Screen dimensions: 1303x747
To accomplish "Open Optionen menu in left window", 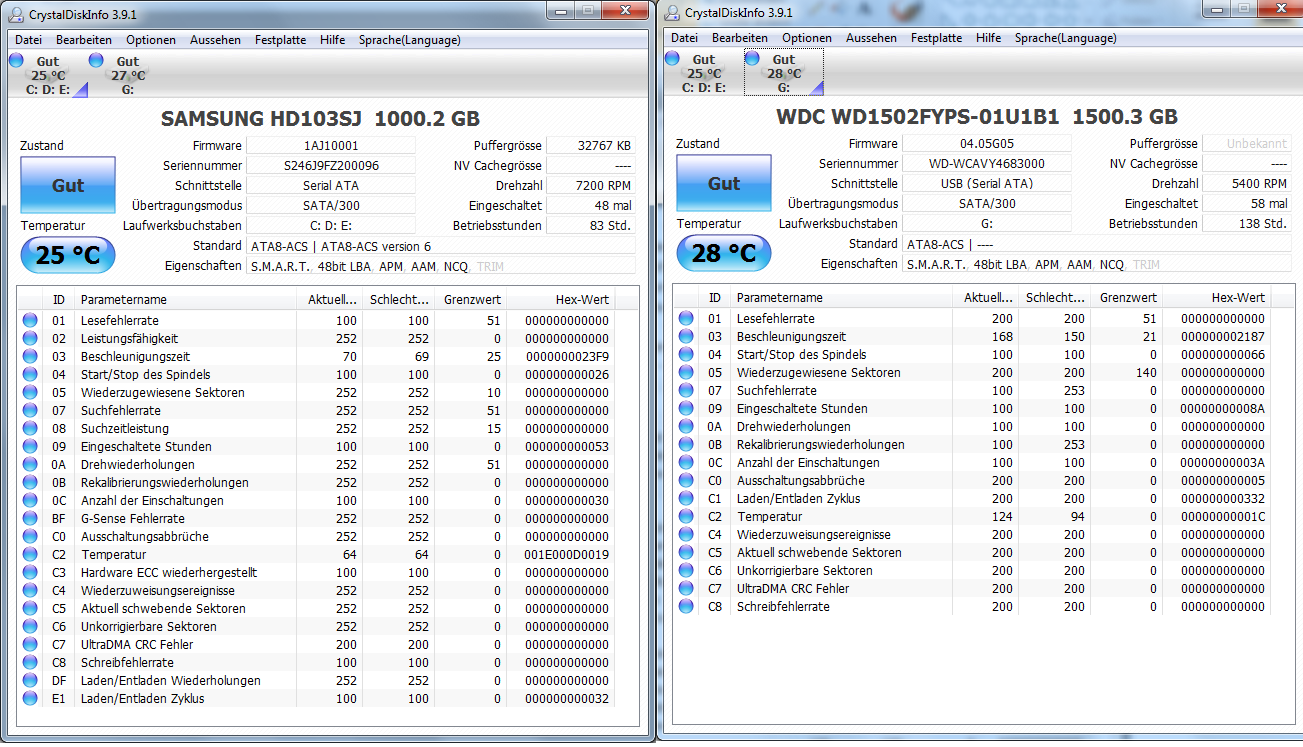I will coord(151,40).
